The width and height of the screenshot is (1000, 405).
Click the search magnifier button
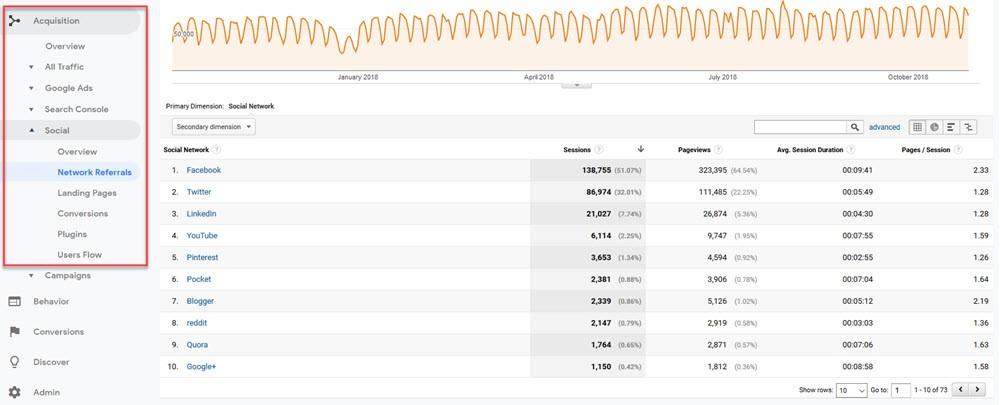point(855,127)
